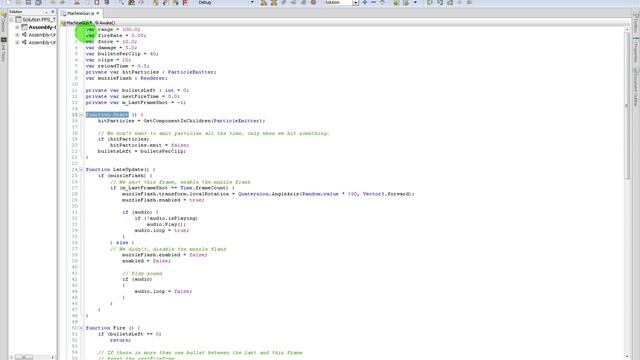Close the MachineGun.js tab

tap(98, 13)
